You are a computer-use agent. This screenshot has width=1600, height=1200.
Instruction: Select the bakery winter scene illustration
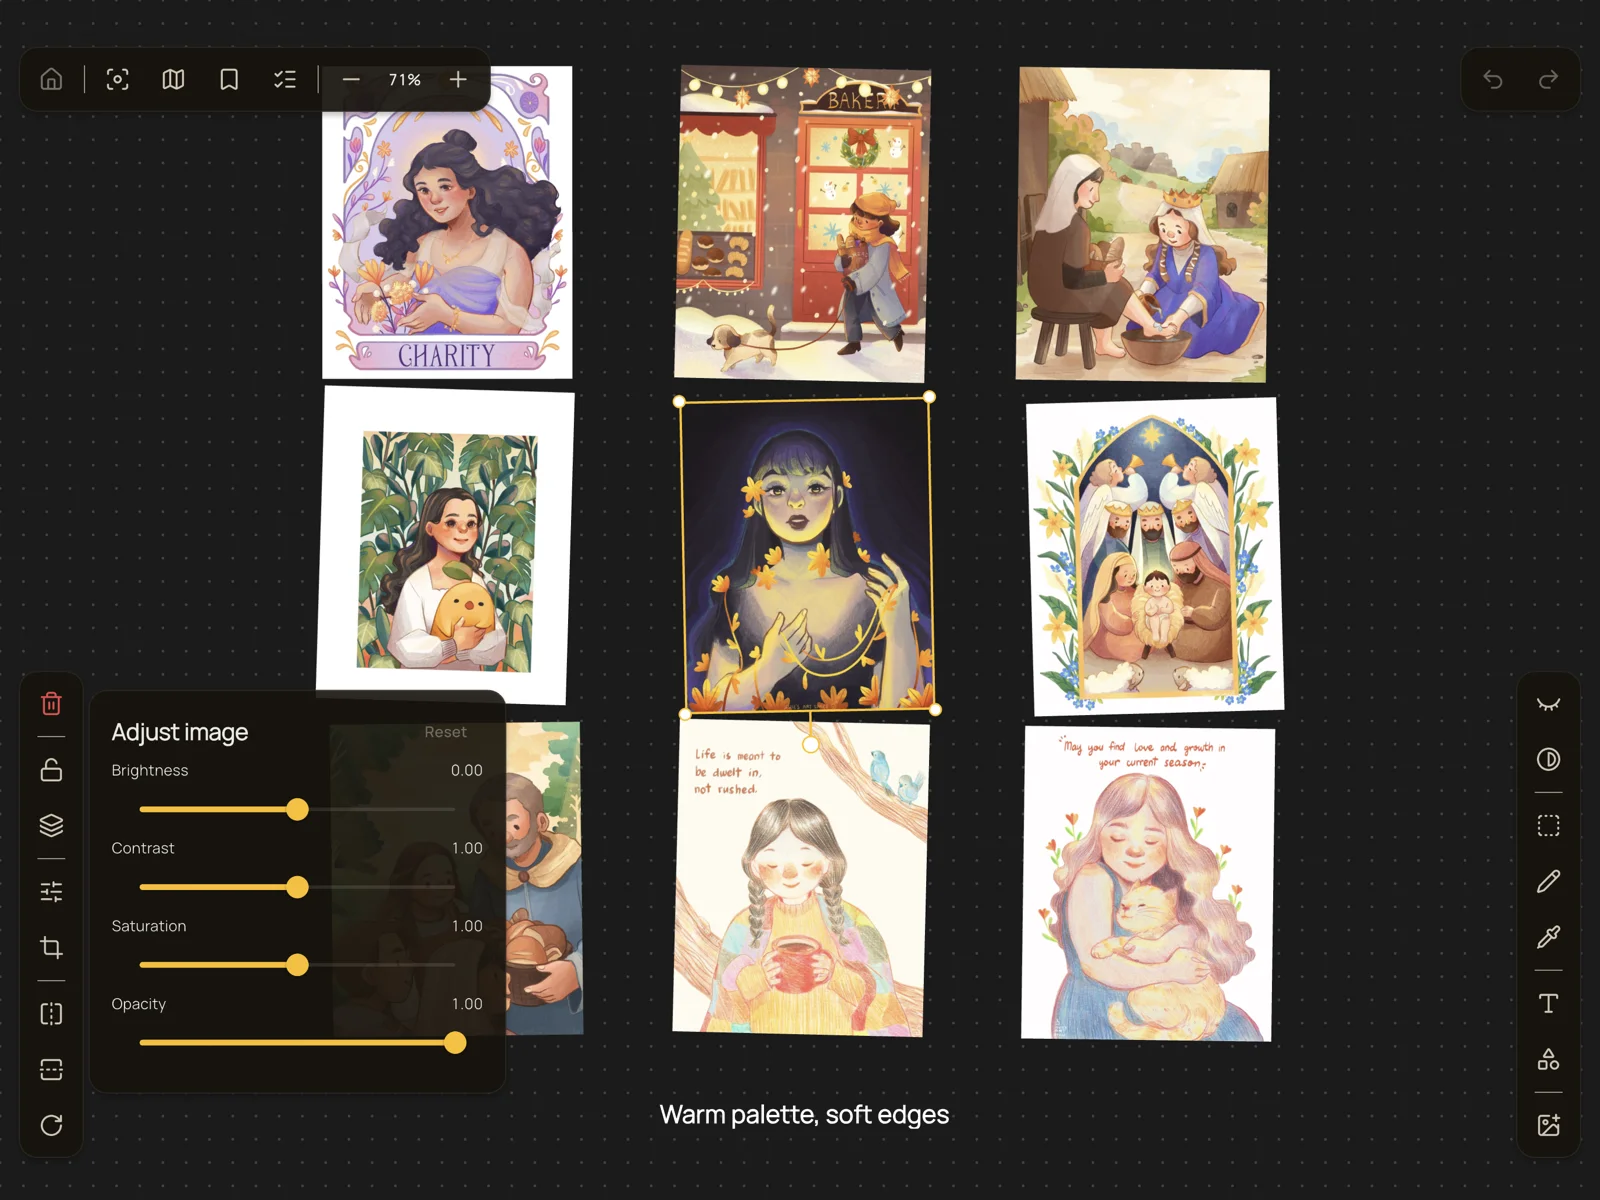(802, 224)
